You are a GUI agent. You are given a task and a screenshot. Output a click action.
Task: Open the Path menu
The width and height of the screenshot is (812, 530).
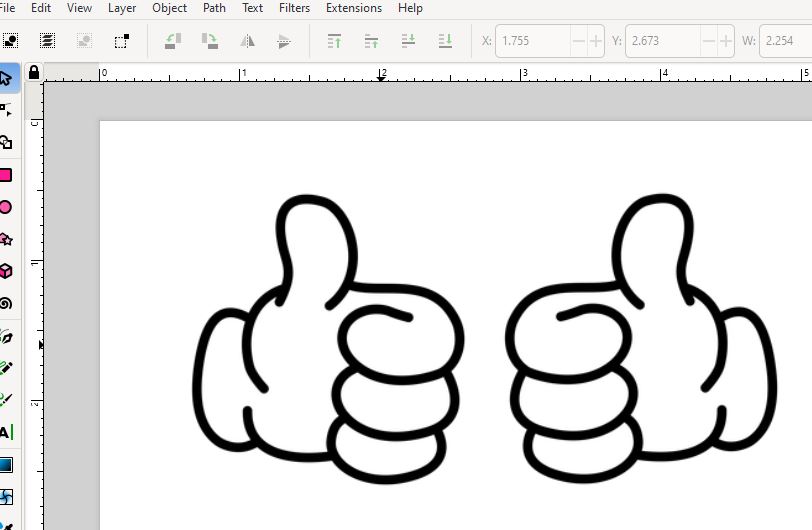tap(214, 8)
